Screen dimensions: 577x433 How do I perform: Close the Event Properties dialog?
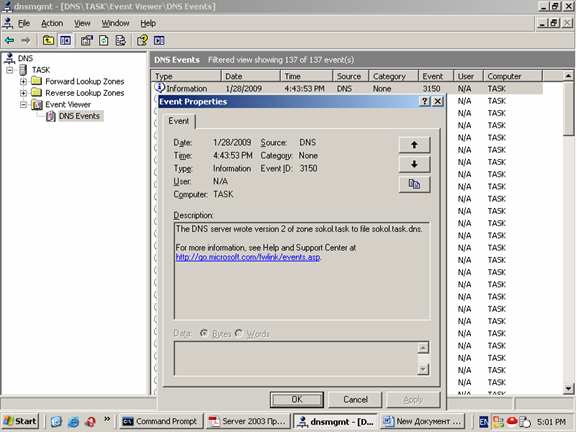click(438, 102)
